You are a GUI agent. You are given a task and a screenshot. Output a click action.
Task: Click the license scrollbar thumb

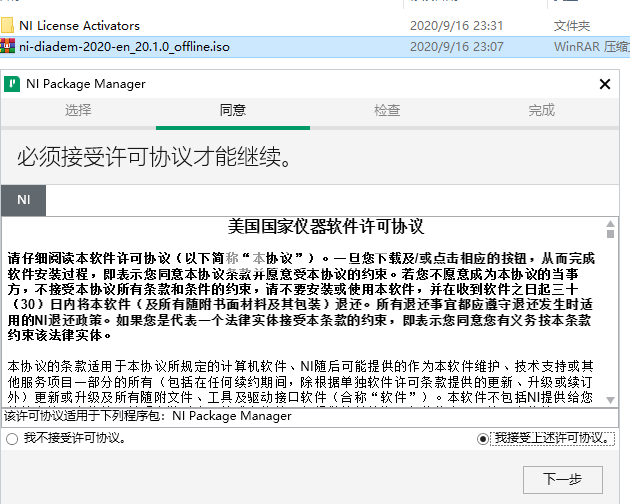click(610, 234)
